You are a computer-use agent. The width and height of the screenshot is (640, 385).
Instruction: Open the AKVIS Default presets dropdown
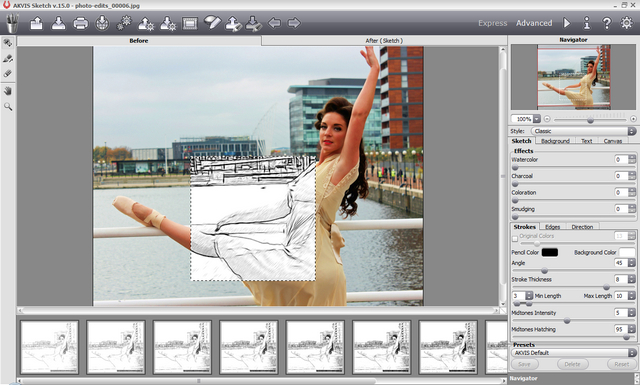[x=574, y=353]
